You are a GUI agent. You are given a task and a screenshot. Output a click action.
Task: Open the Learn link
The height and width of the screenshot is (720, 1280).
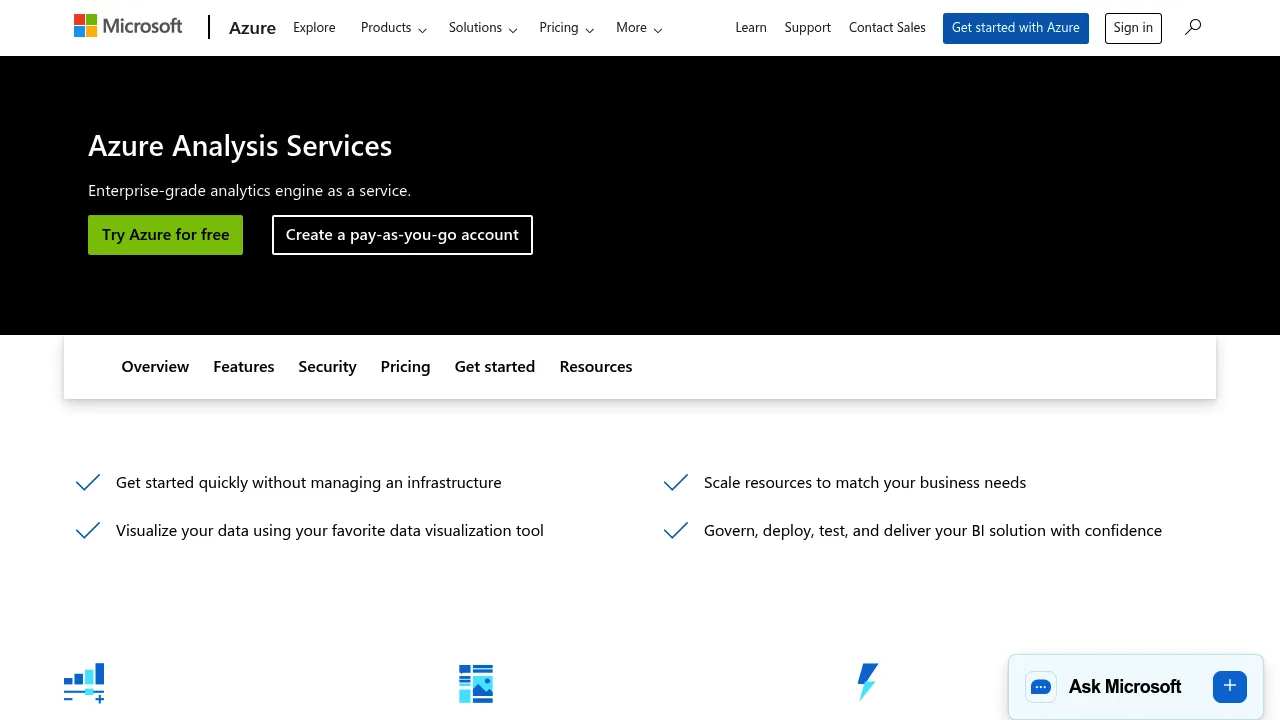[751, 28]
